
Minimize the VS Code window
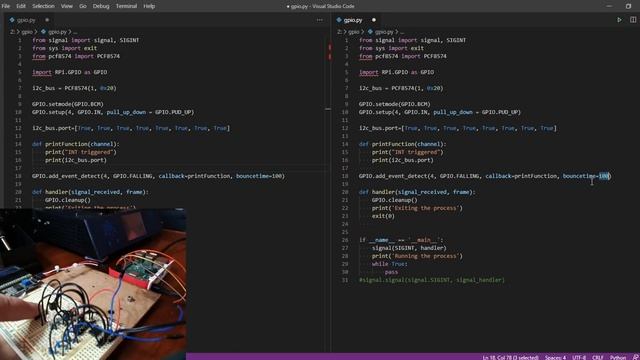coord(609,6)
